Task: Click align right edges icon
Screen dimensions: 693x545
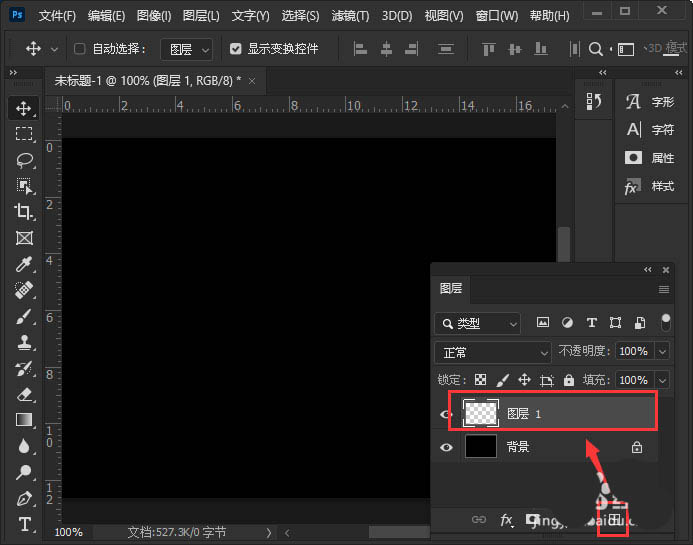Action: coord(411,49)
